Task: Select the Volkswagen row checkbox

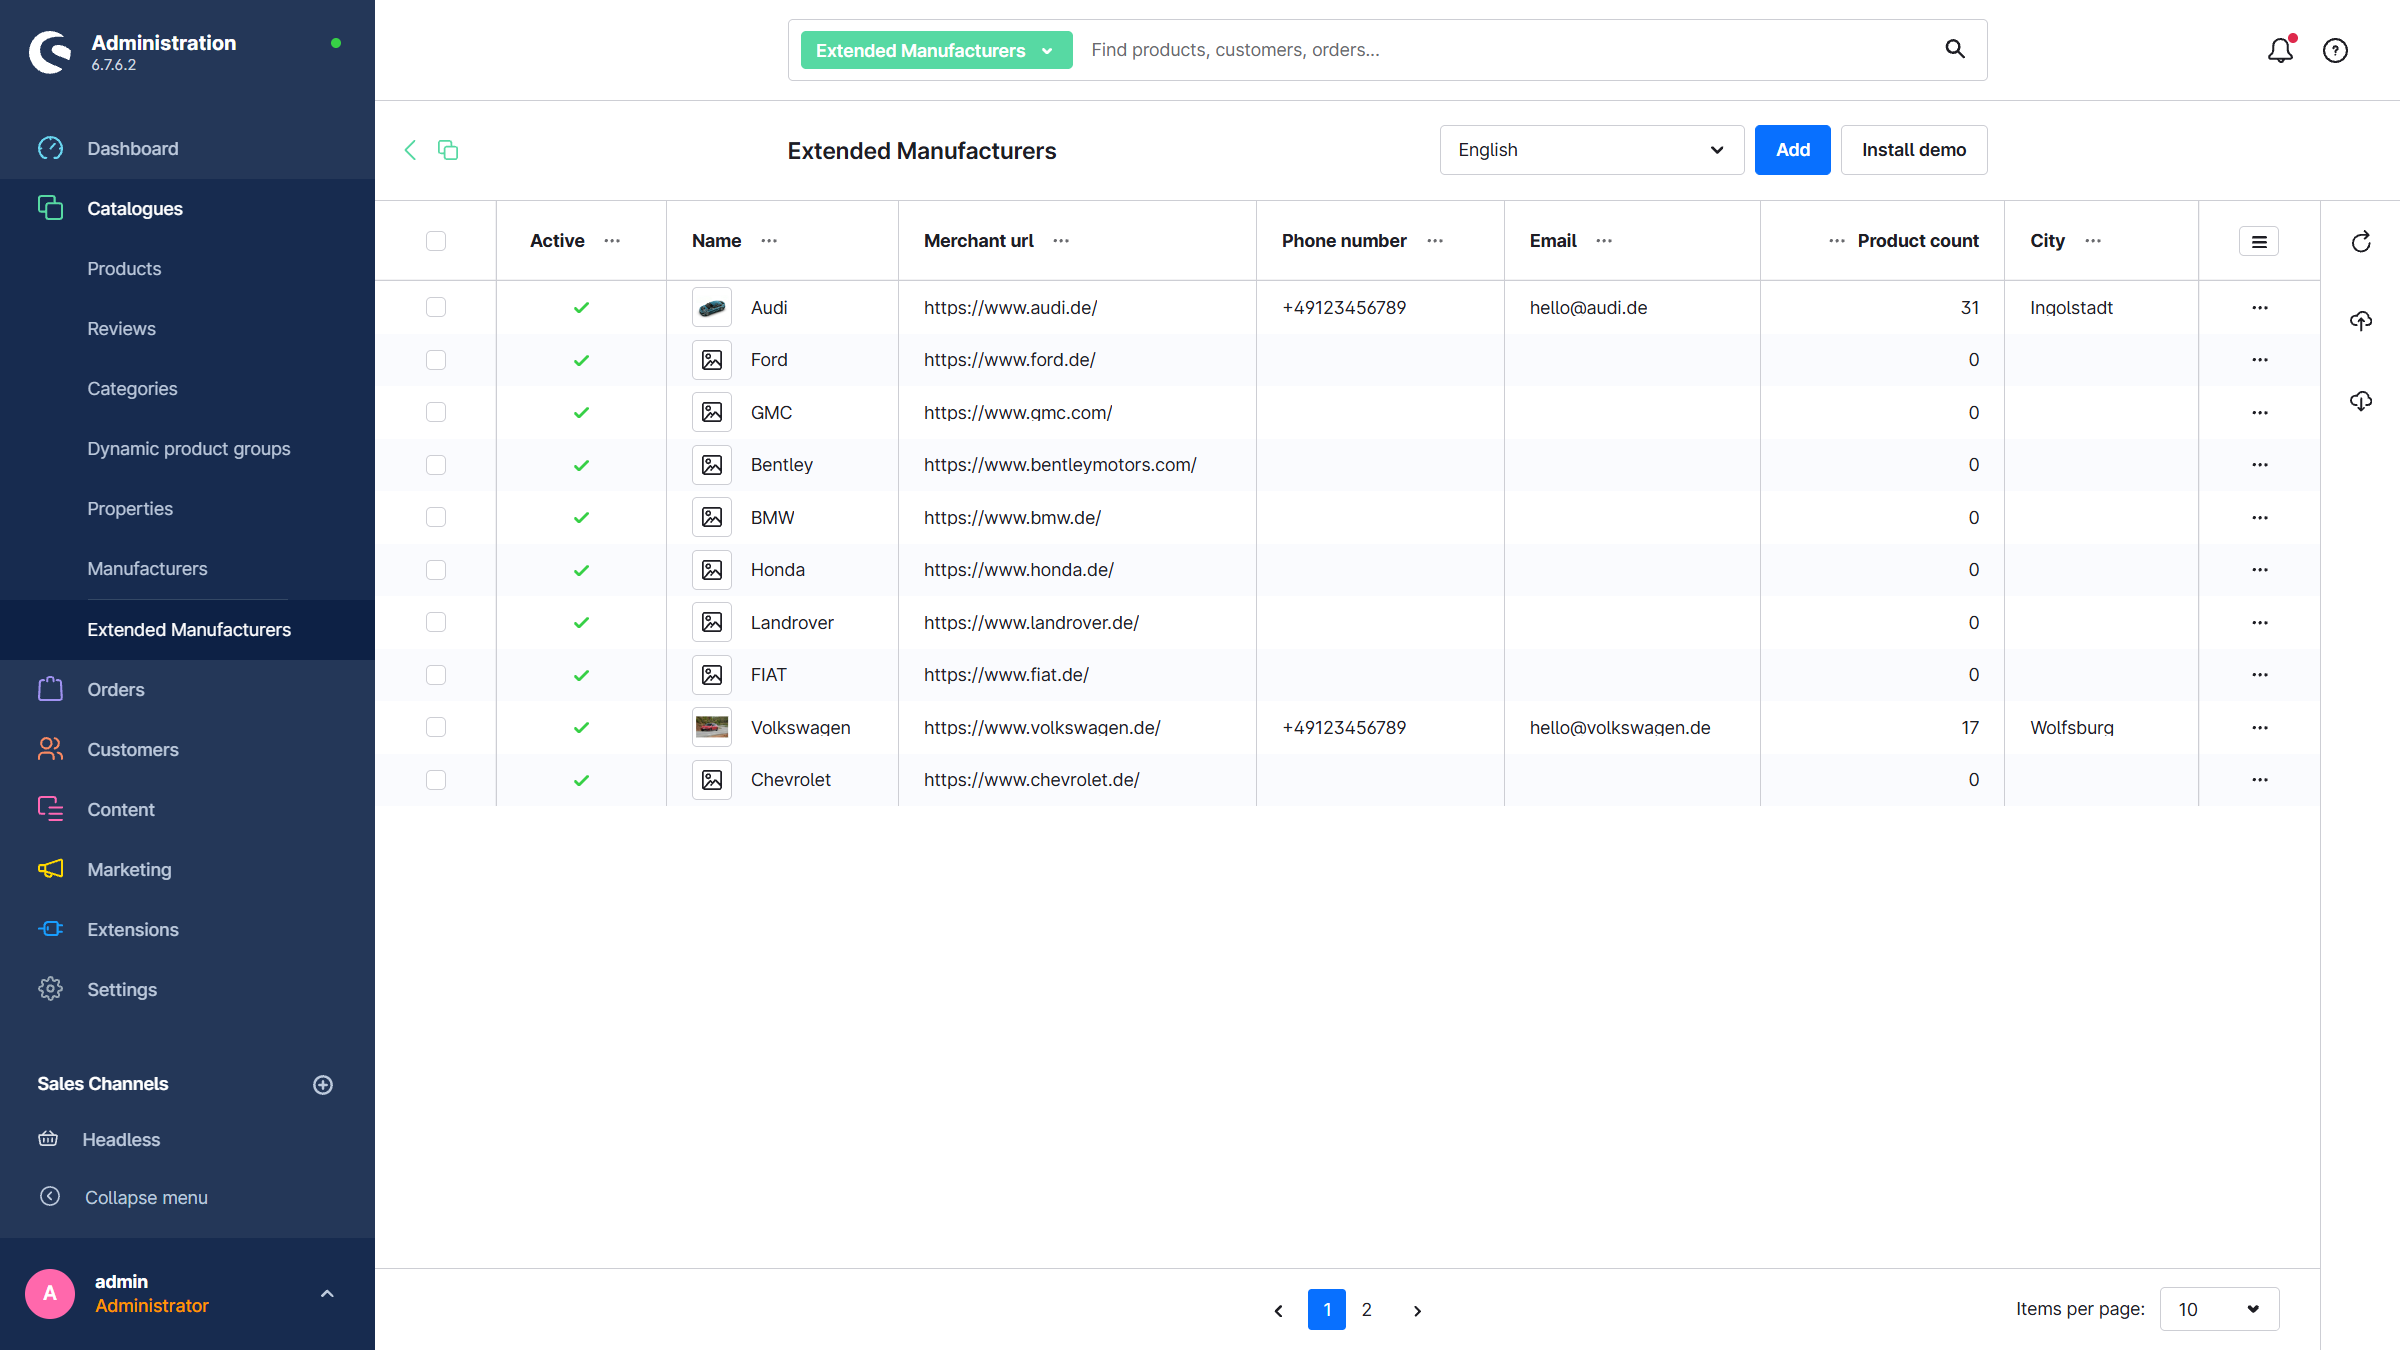Action: tap(436, 727)
